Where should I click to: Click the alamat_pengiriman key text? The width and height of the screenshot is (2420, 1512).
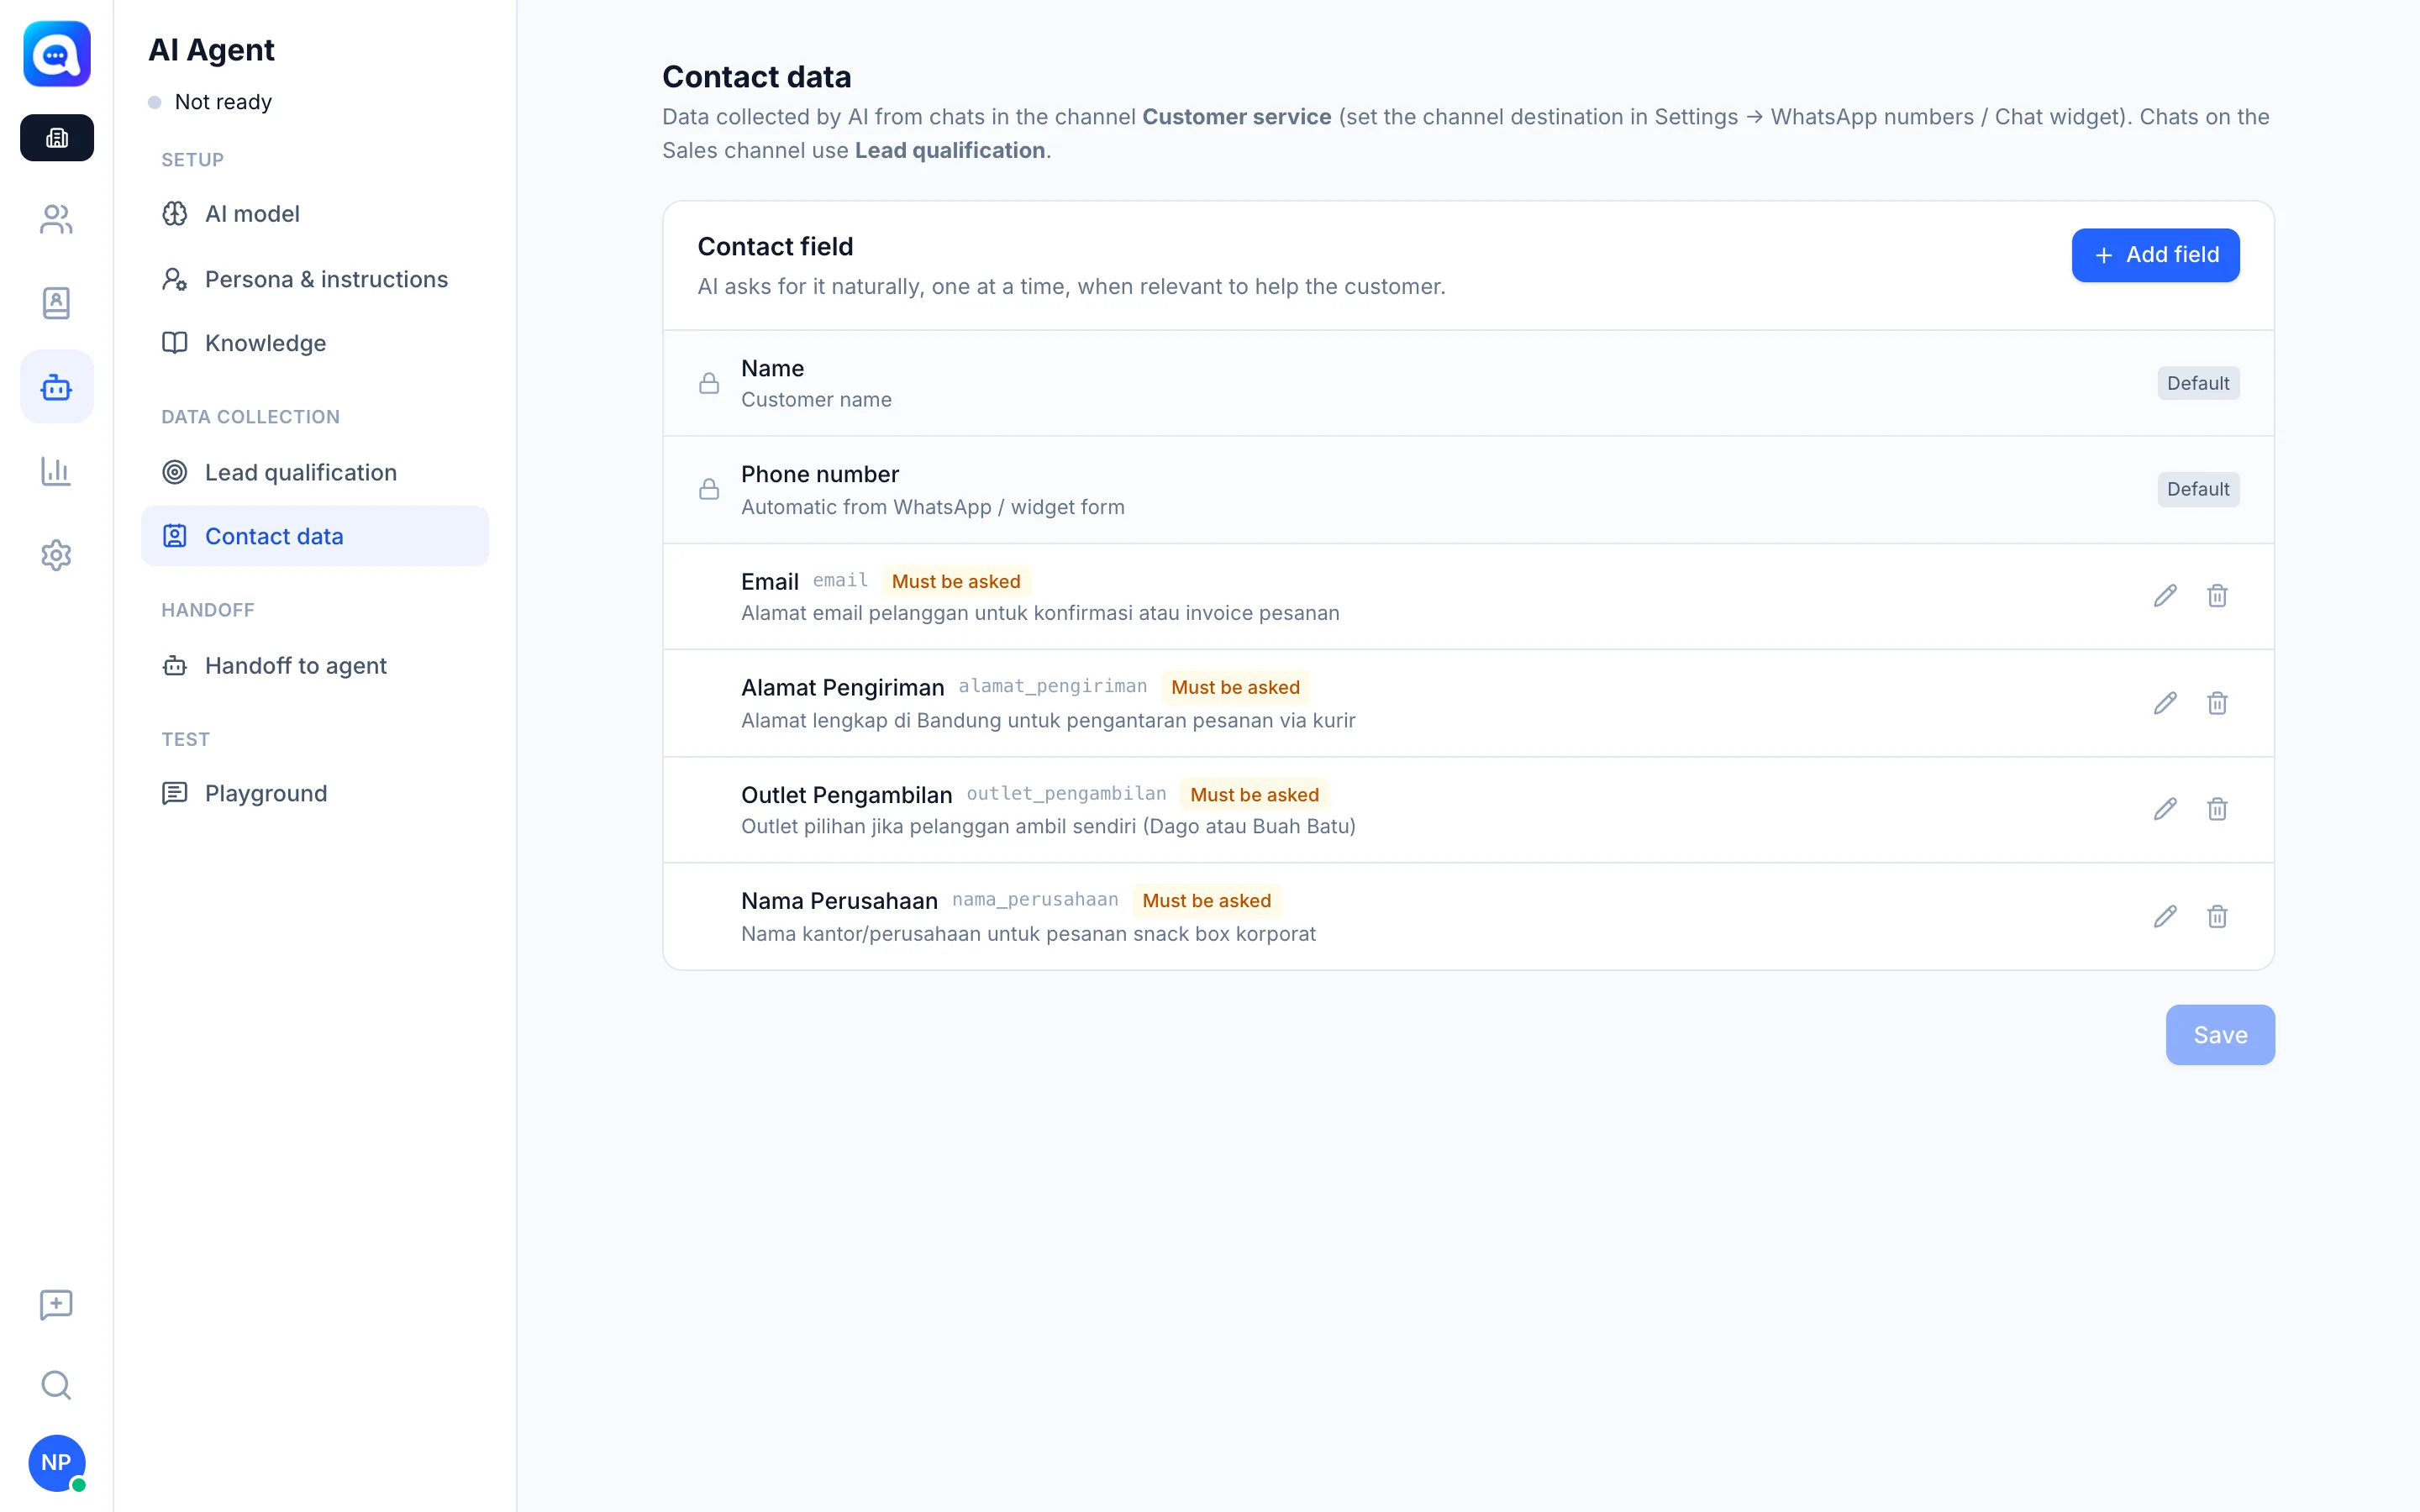(1052, 686)
